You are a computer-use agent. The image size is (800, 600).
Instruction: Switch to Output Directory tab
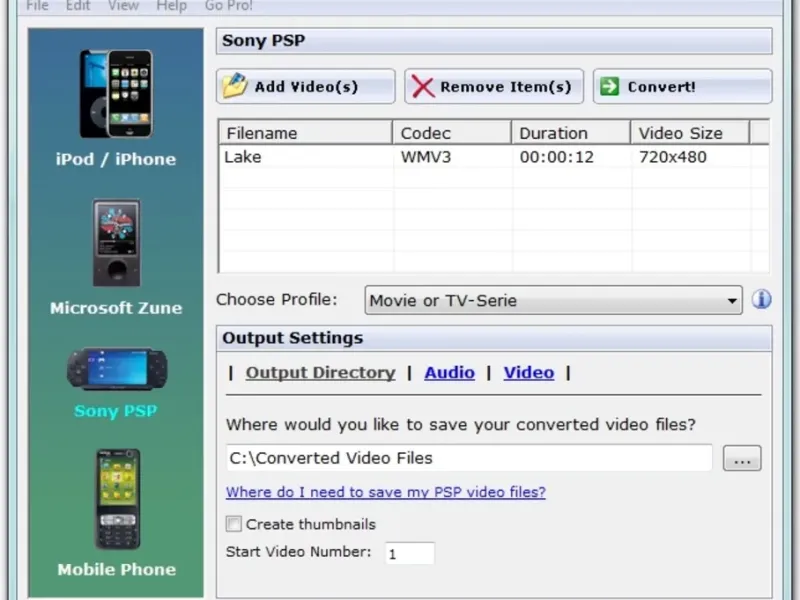(x=320, y=373)
